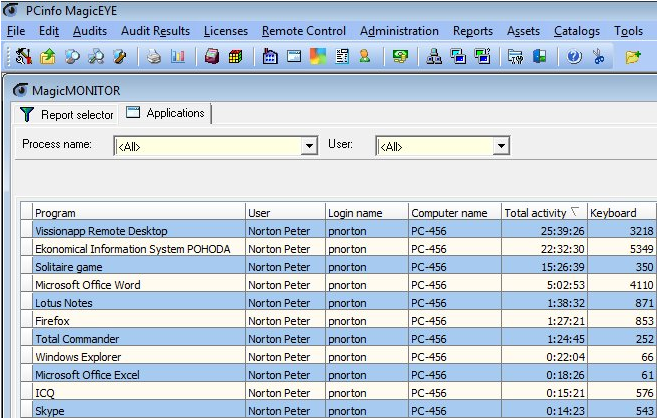
Task: Click the blue help question-mark icon
Action: tap(574, 56)
